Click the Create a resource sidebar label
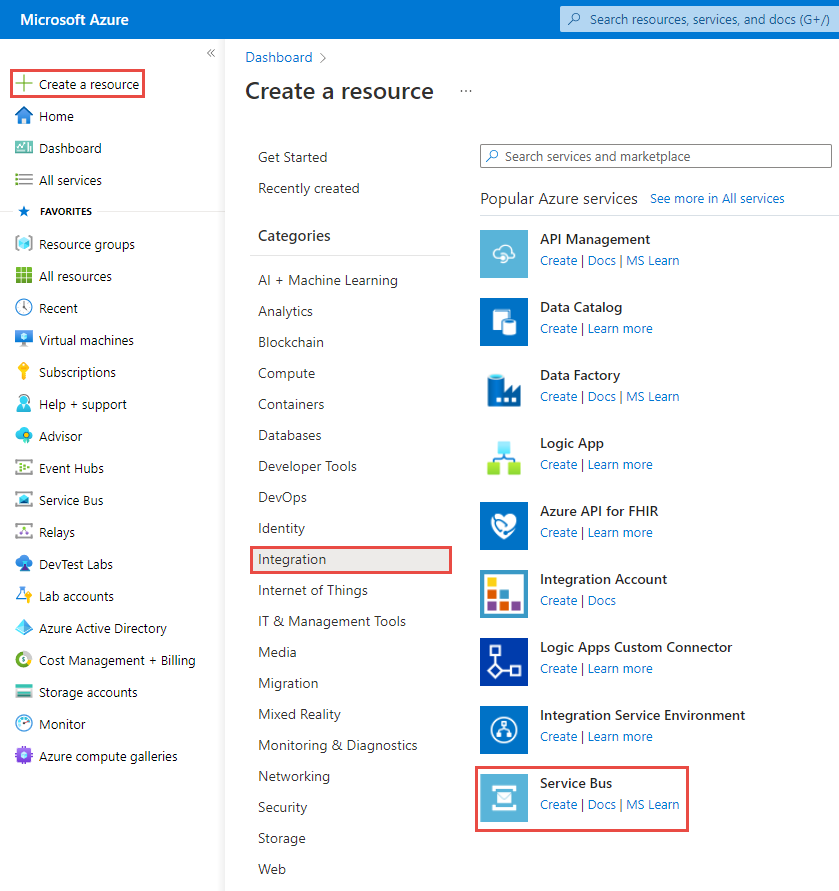 89,84
